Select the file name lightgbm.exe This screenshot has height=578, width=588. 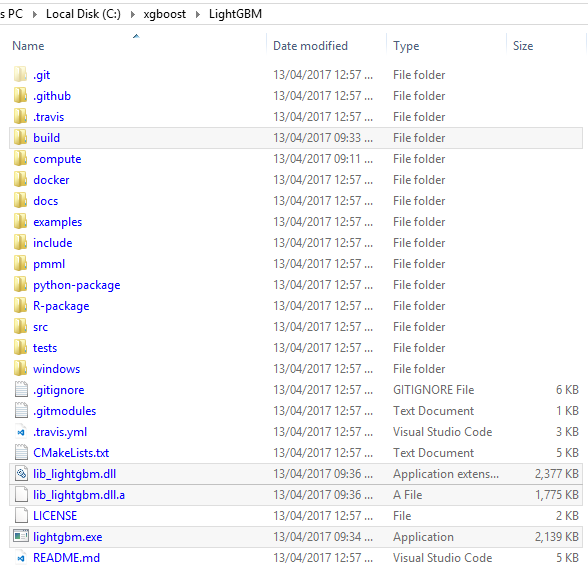coord(68,537)
